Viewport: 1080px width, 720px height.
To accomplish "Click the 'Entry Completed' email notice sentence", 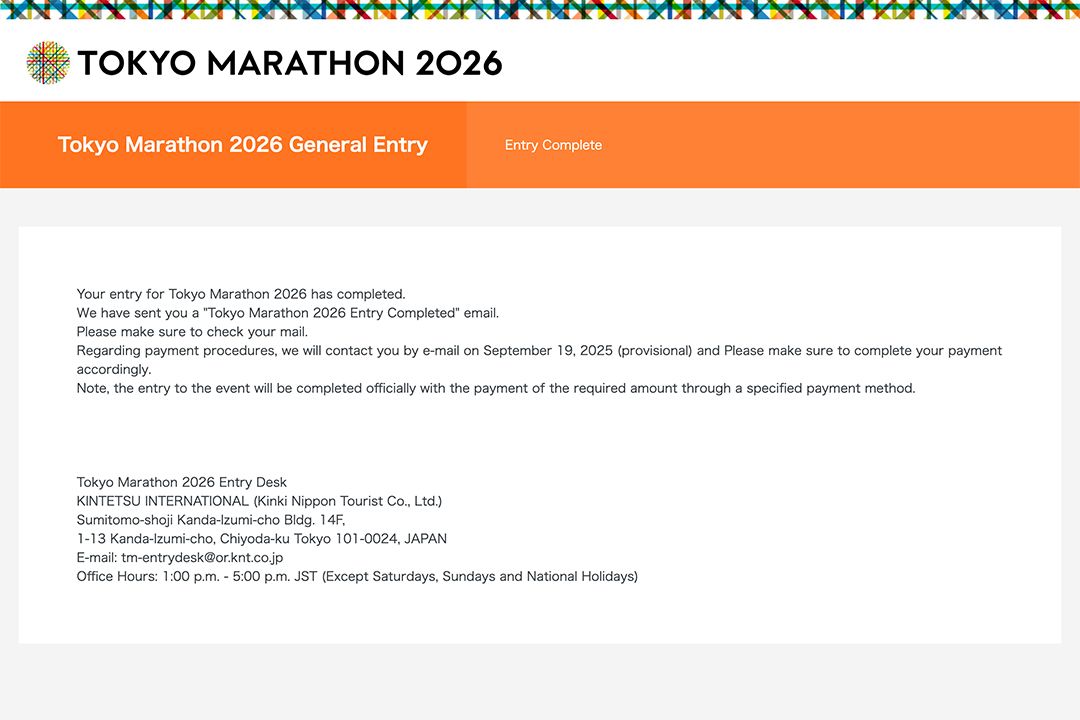I will 287,313.
